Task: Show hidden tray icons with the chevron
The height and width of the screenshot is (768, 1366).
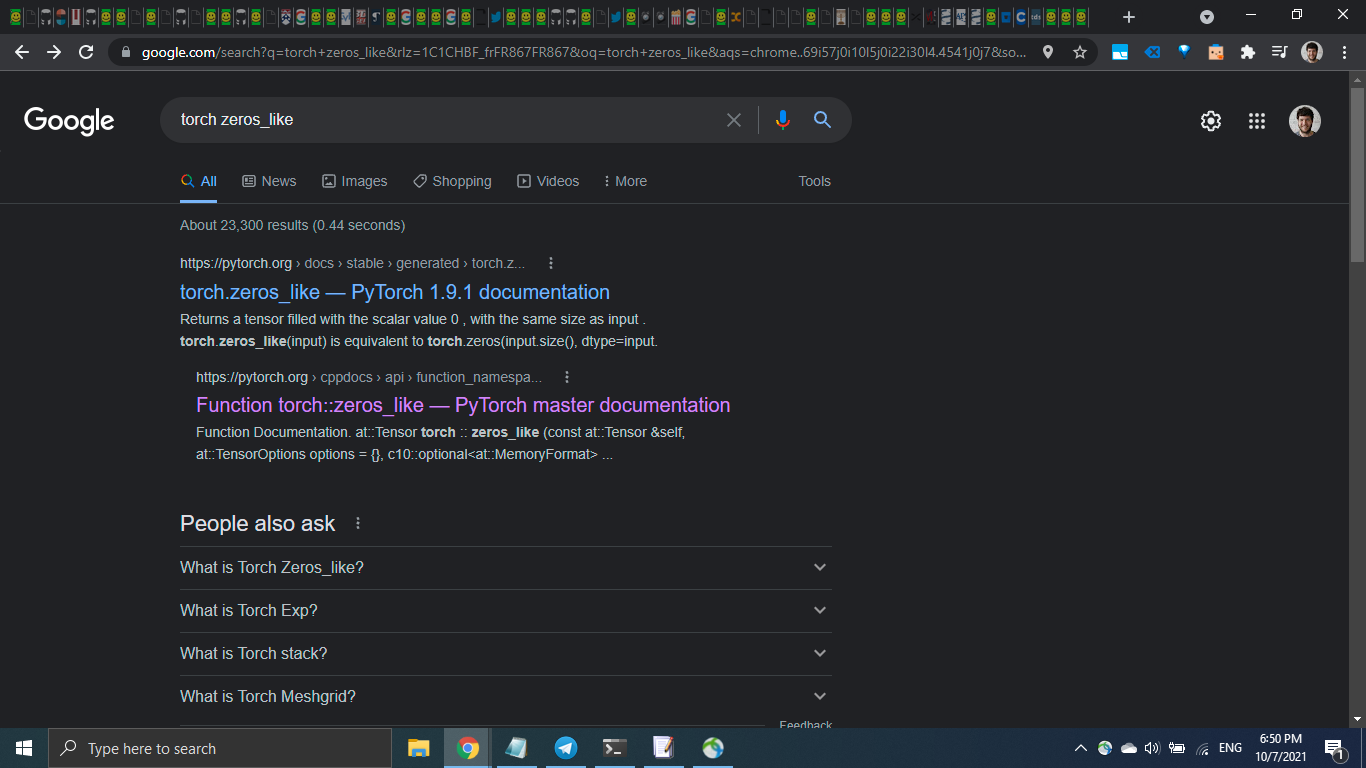Action: point(1080,748)
